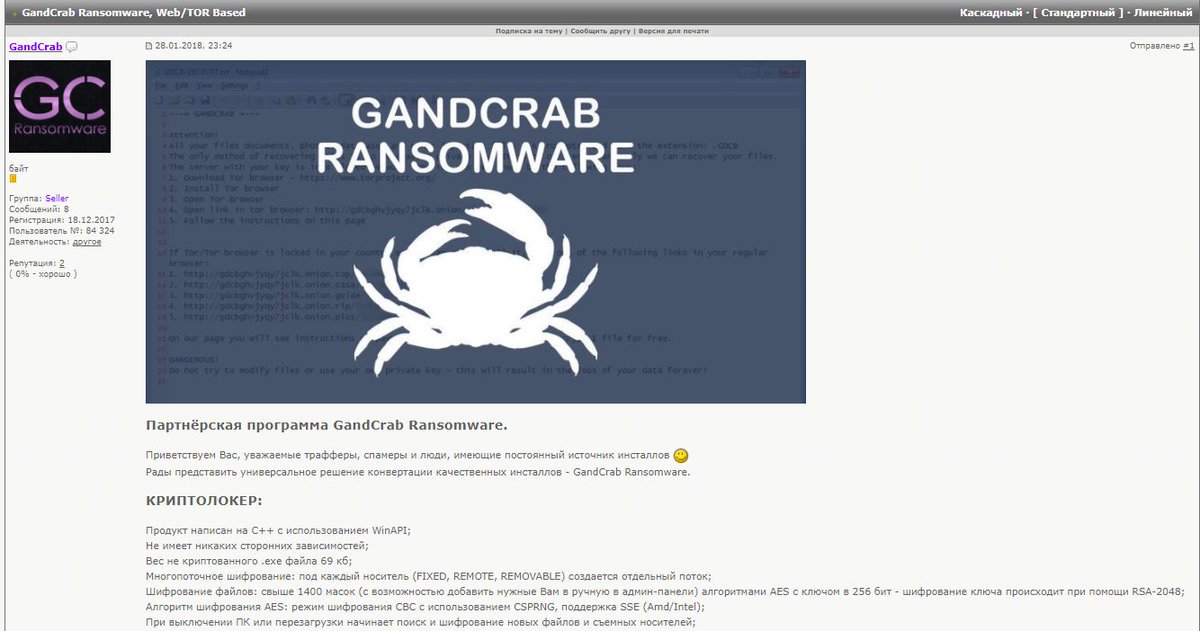Screen dimensions: 1200x631
Task: Click the 'Регистрация: 18.12.2017' text
Action: coord(62,220)
